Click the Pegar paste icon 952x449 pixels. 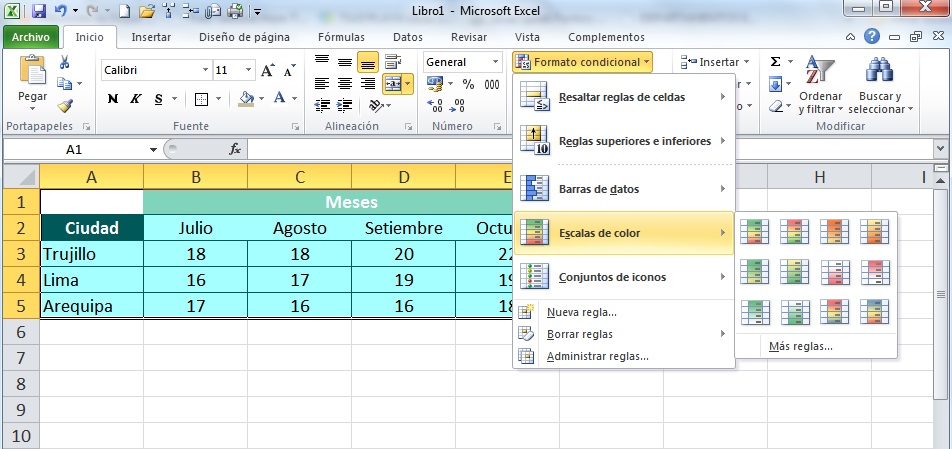click(x=32, y=73)
